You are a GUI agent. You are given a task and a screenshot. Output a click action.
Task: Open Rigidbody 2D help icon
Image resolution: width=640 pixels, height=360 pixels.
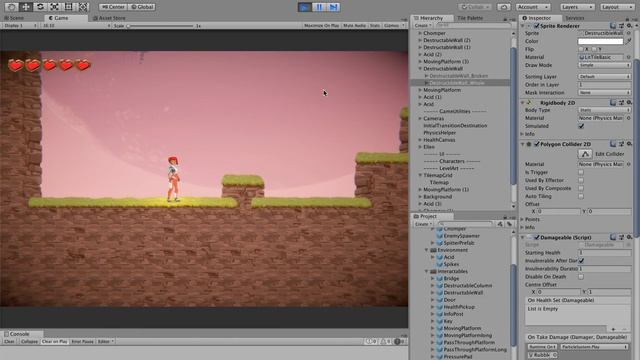click(x=613, y=103)
